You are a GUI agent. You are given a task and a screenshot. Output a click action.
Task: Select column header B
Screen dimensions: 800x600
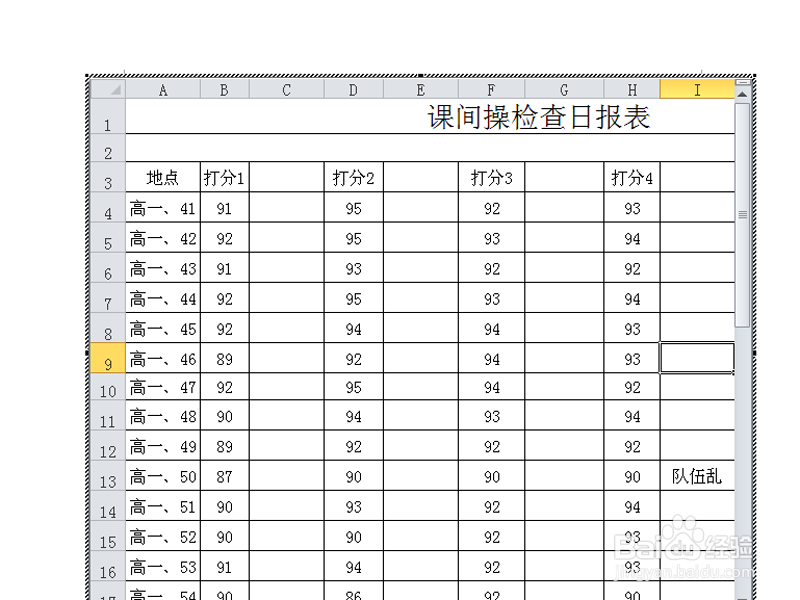(224, 89)
